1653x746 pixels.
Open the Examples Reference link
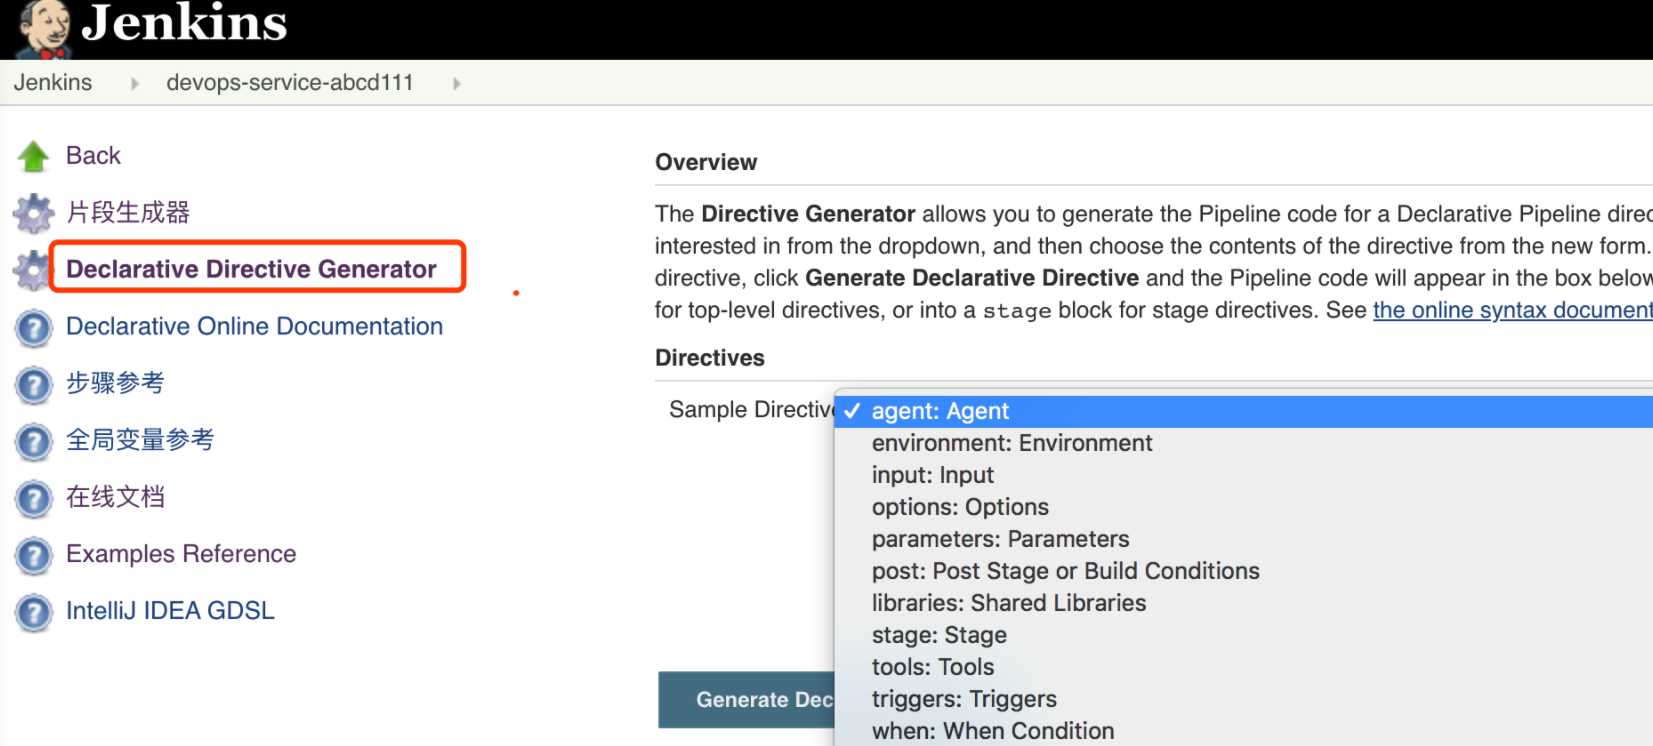(181, 554)
